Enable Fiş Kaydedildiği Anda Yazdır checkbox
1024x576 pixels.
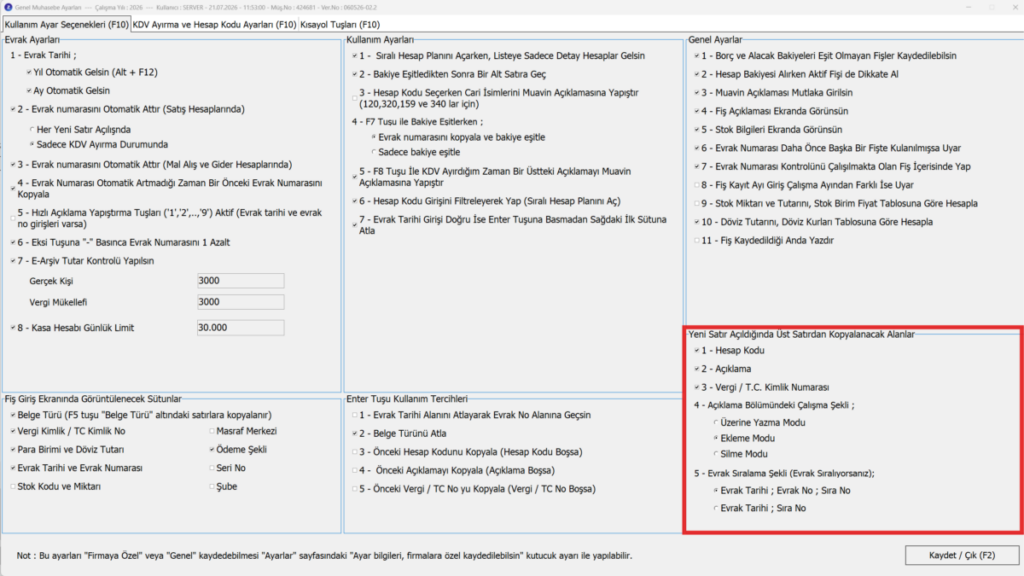(x=697, y=240)
